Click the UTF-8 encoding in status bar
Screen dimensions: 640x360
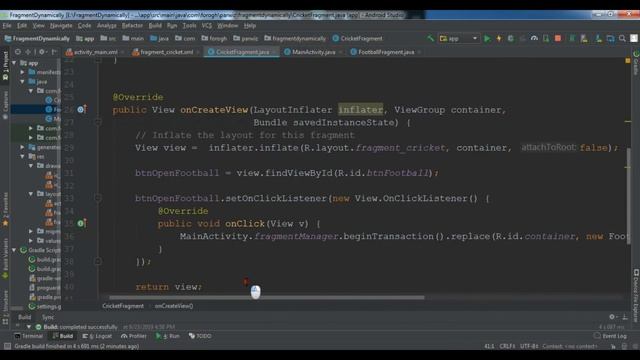[x=529, y=346]
